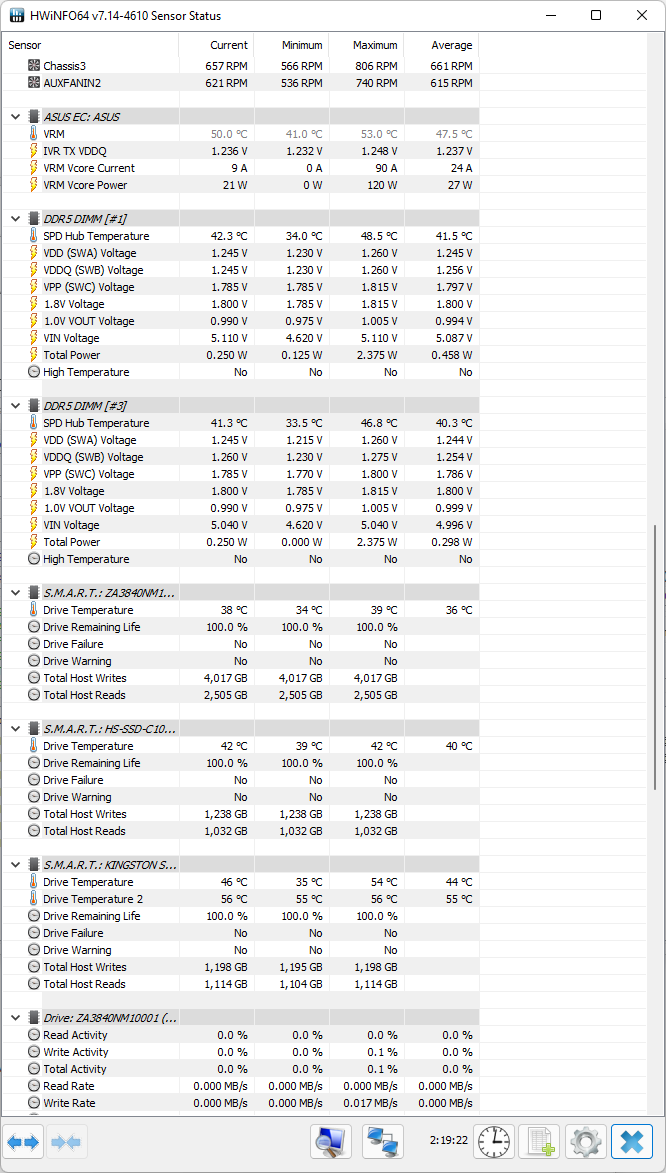
Task: Click the Read Activity circle icon
Action: pyautogui.click(x=34, y=1035)
